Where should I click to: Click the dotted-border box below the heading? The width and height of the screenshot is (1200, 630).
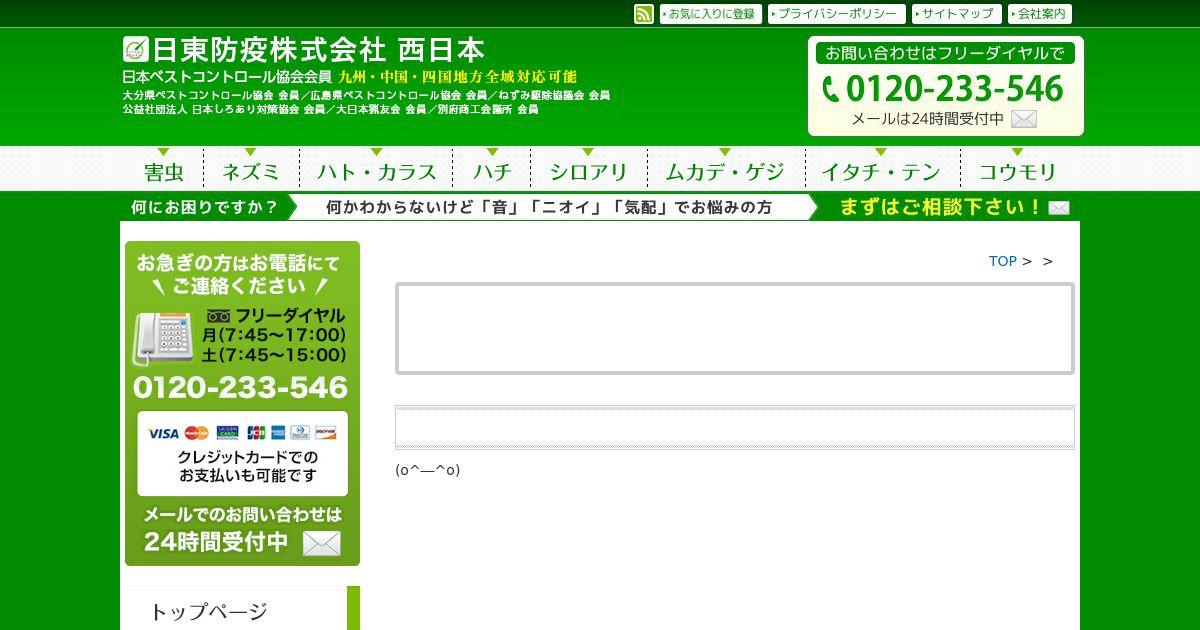point(735,427)
